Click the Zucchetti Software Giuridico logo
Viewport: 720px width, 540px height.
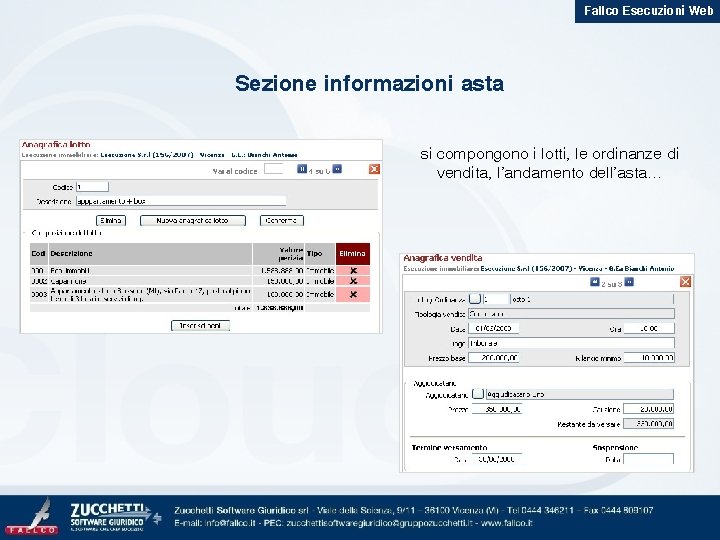coord(115,517)
